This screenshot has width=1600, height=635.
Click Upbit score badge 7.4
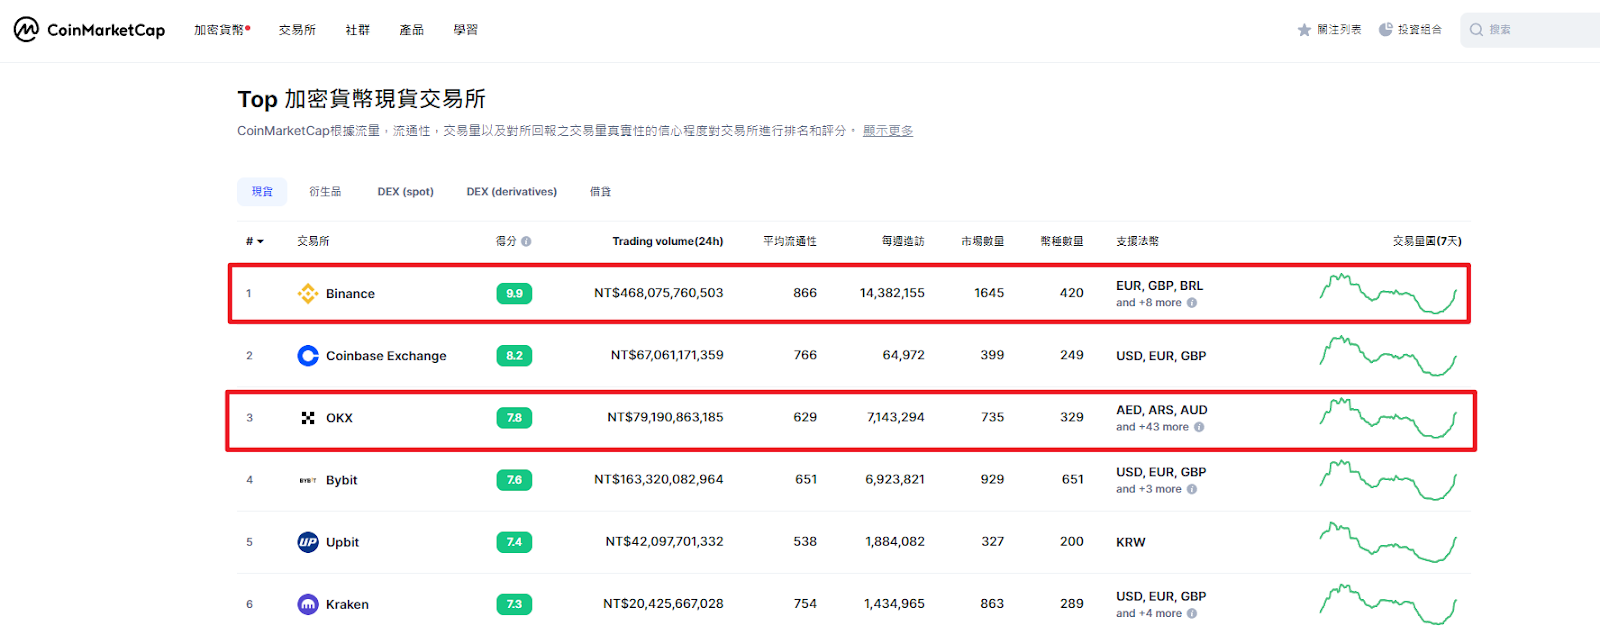coord(514,542)
